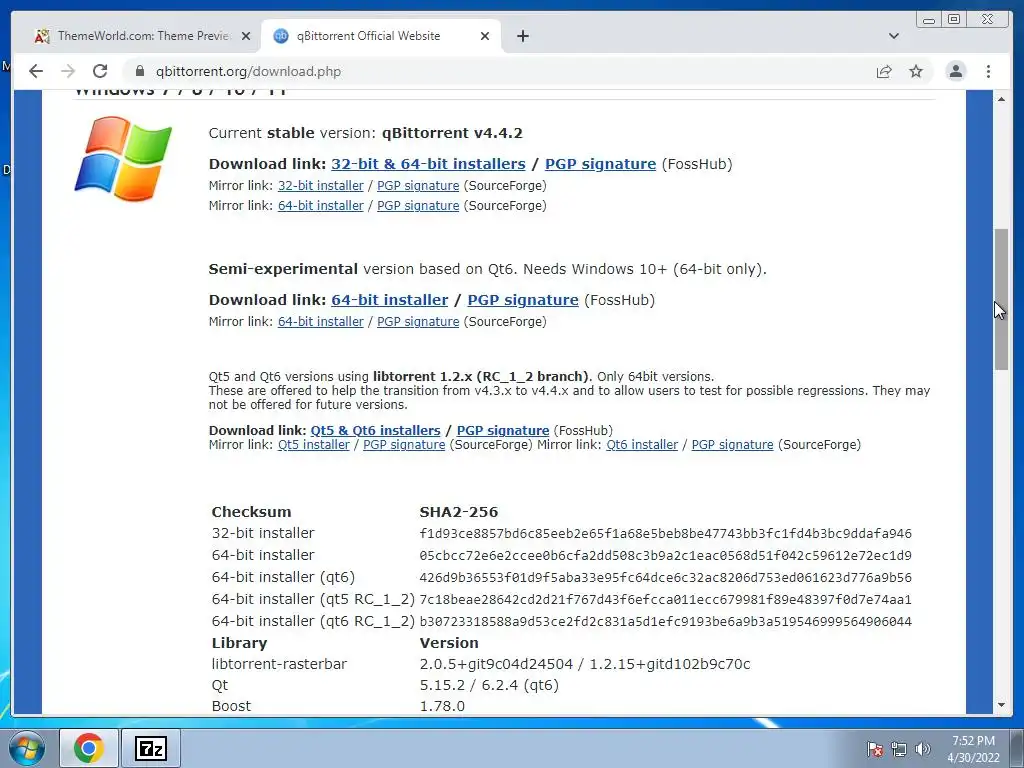This screenshot has height=768, width=1024.
Task: Click the libtorrent-rasterbar version value
Action: point(584,664)
